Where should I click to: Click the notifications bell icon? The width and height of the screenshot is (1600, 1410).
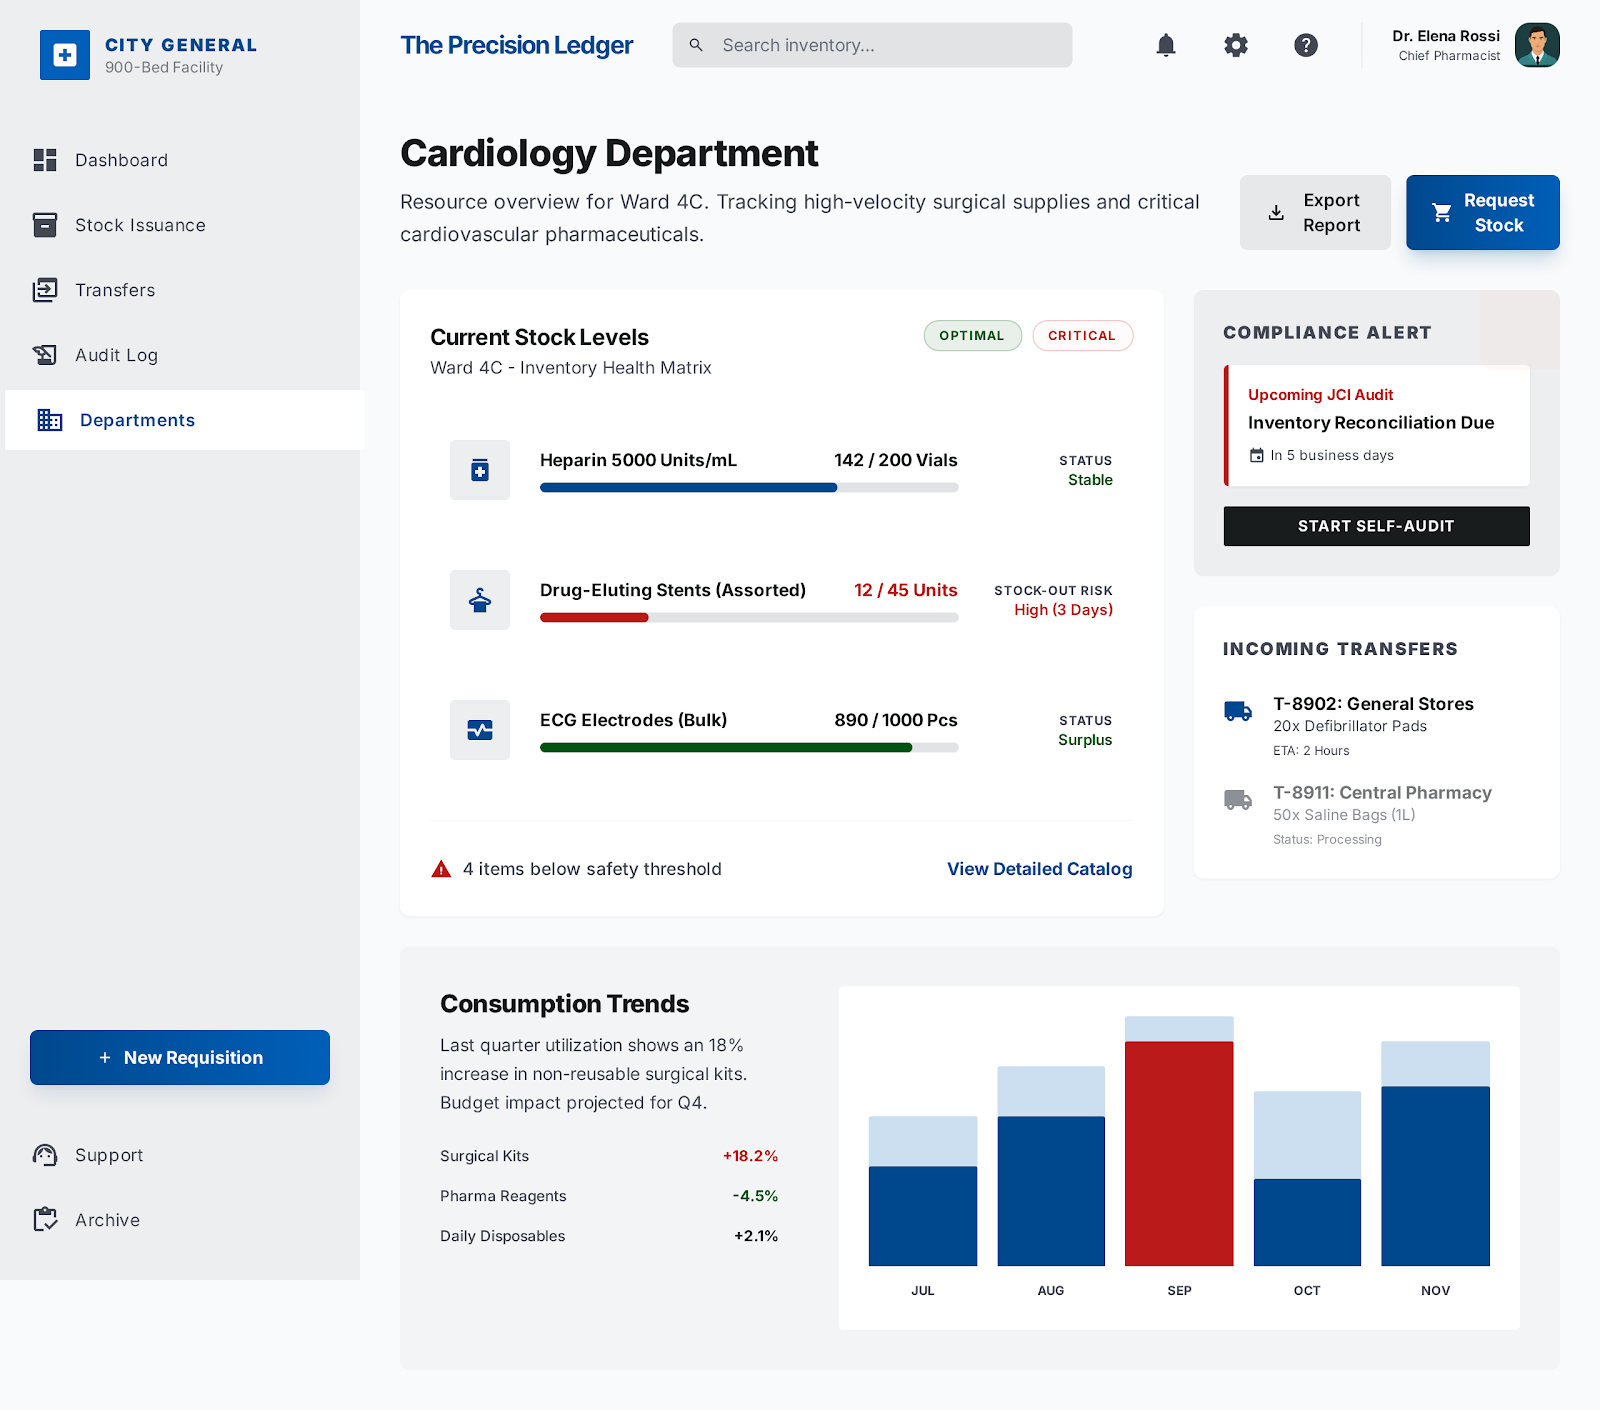(x=1165, y=45)
